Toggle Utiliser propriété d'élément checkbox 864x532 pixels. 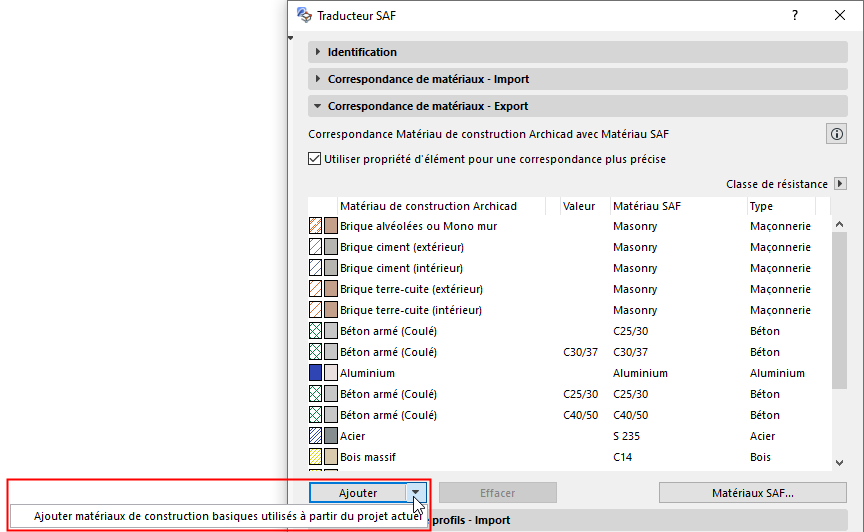click(314, 159)
